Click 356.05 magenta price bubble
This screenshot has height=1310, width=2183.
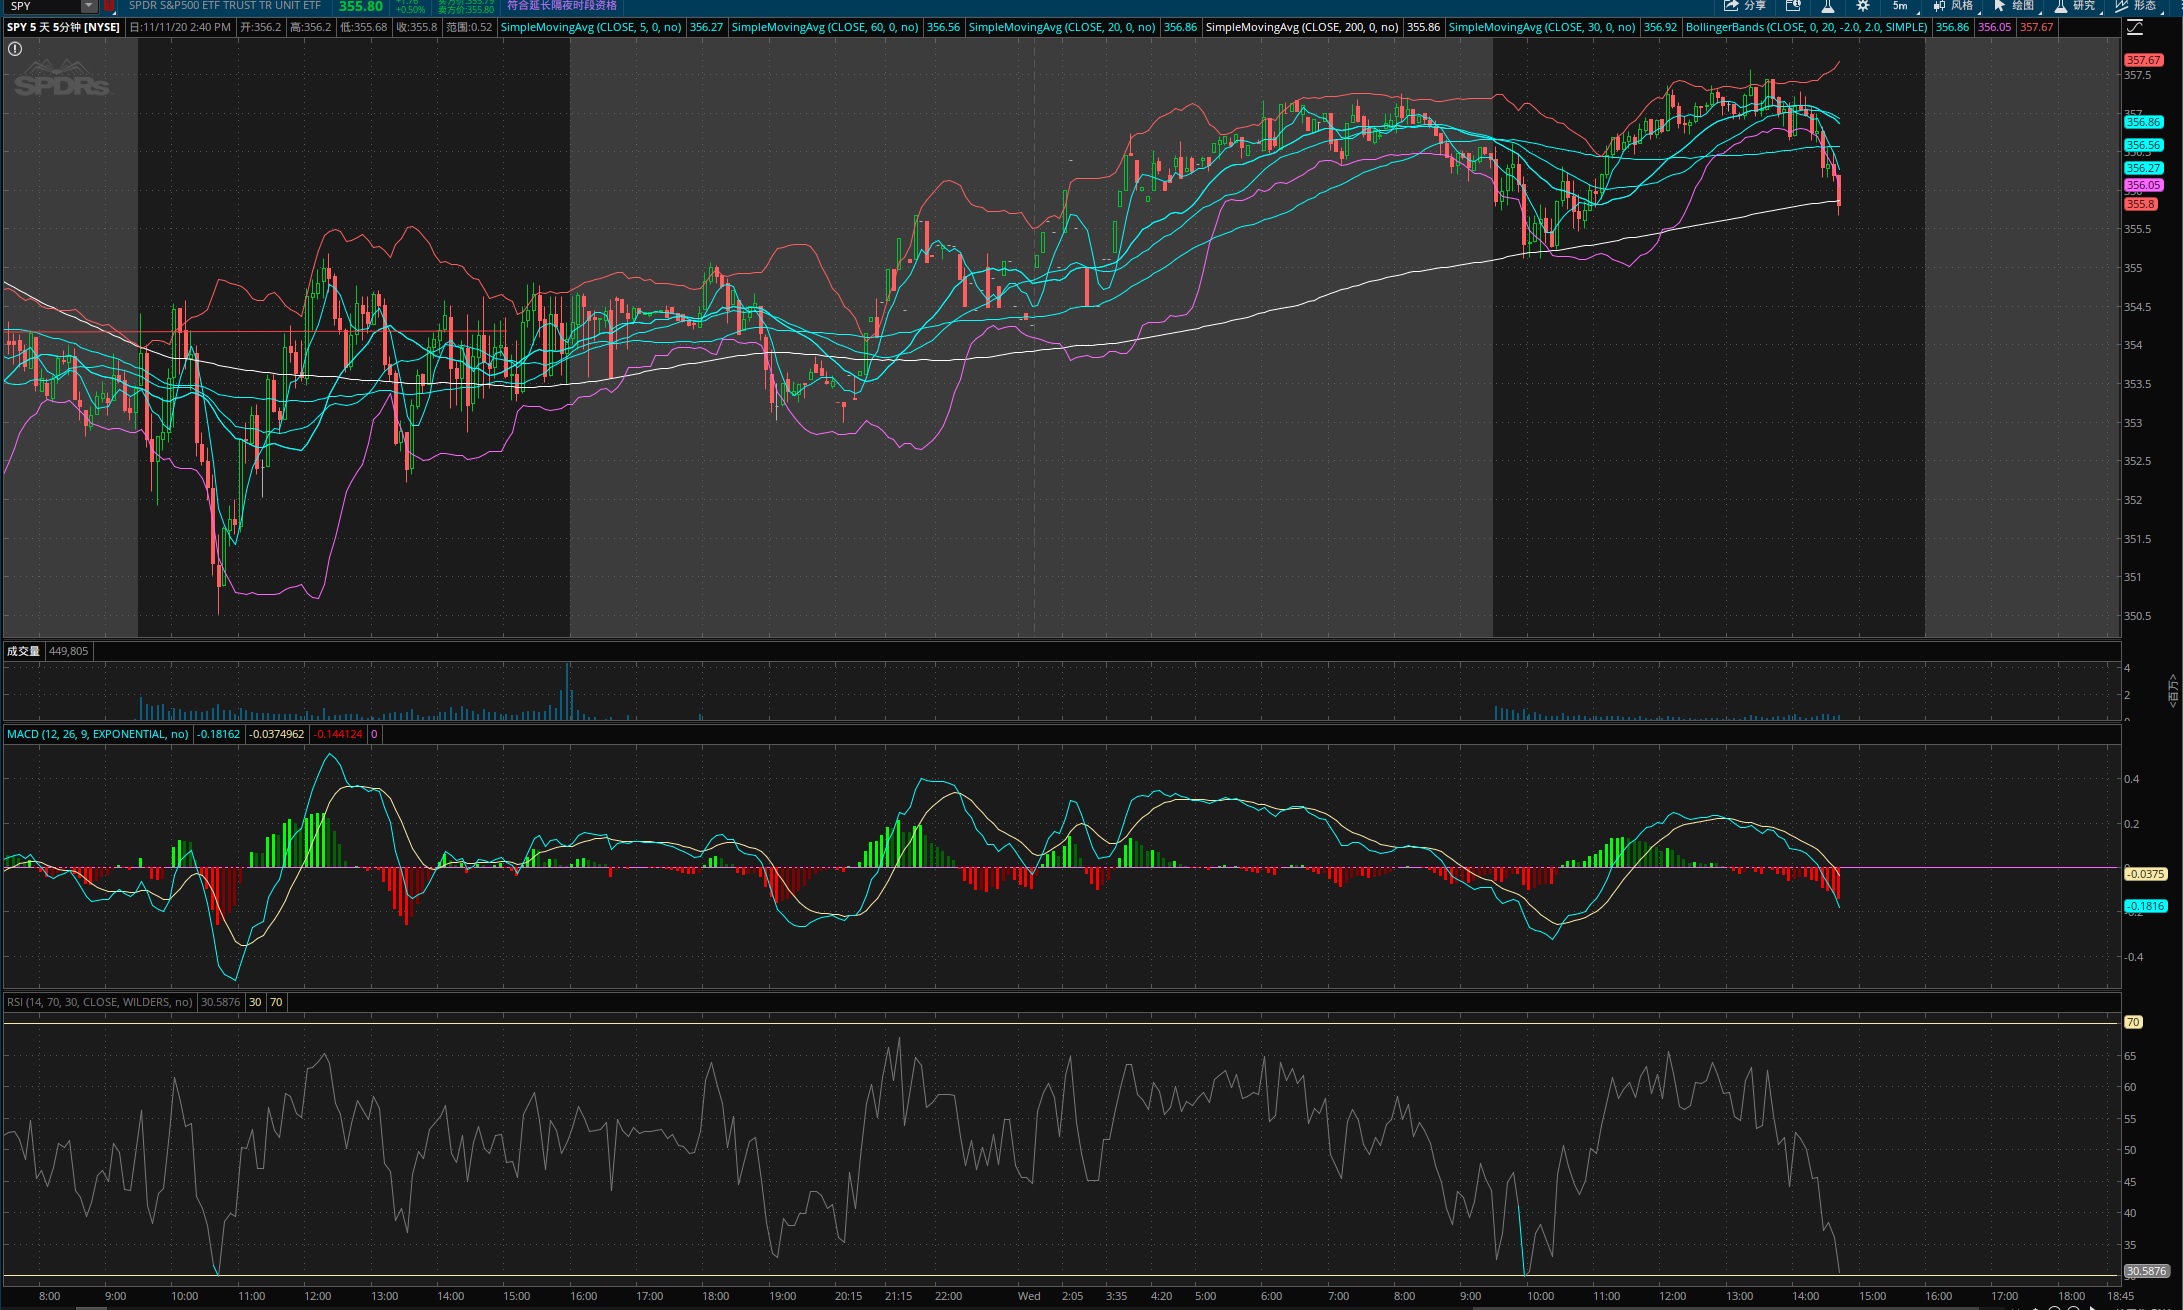[2144, 185]
